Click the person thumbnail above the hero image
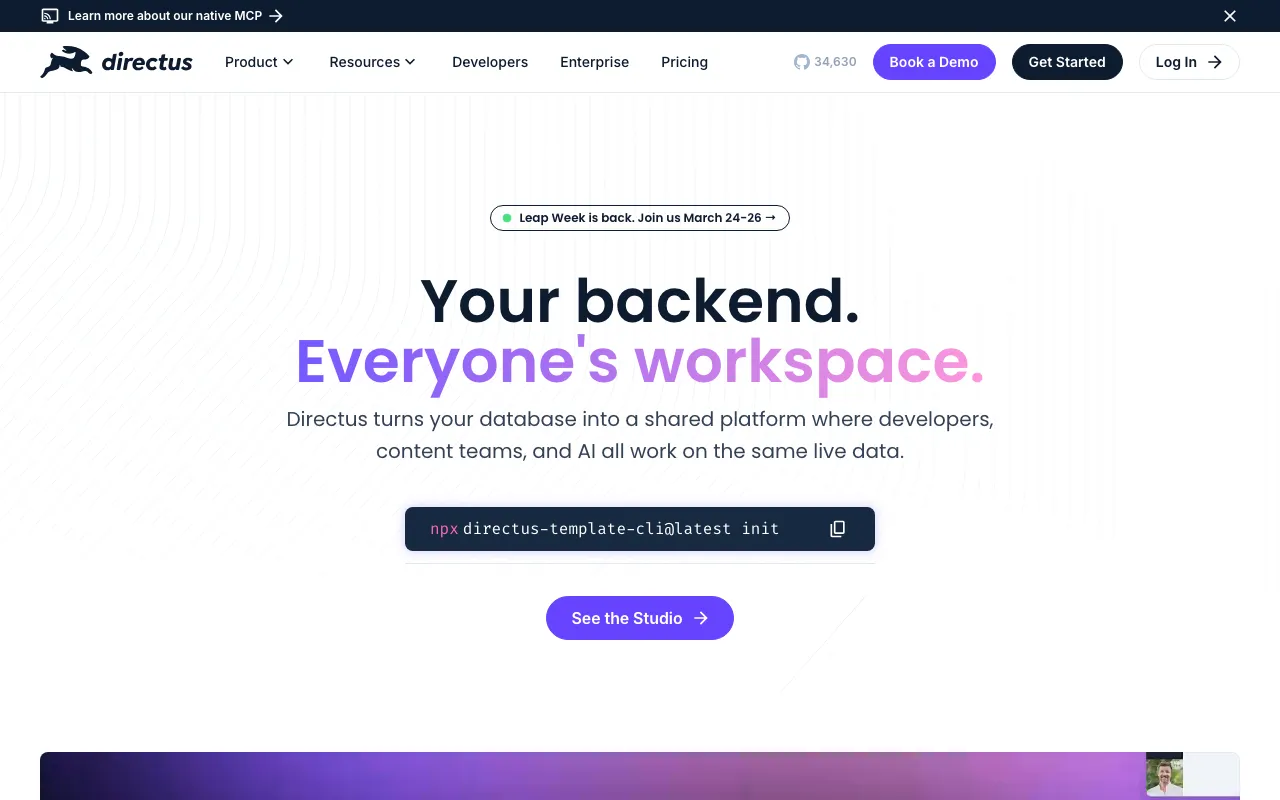Image resolution: width=1280 pixels, height=800 pixels. (x=1164, y=775)
